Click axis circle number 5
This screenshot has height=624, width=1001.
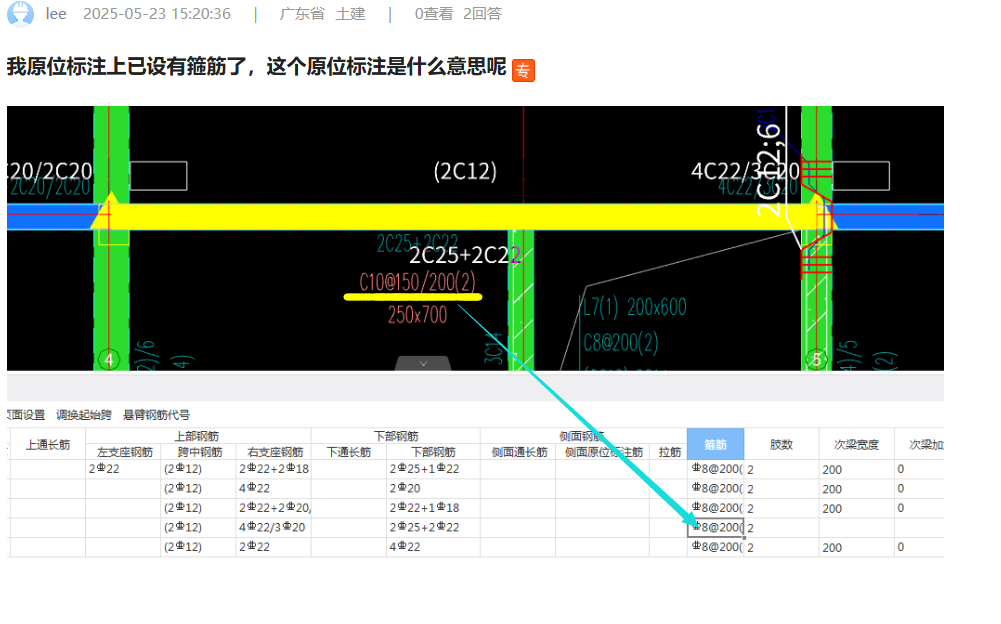pos(817,360)
